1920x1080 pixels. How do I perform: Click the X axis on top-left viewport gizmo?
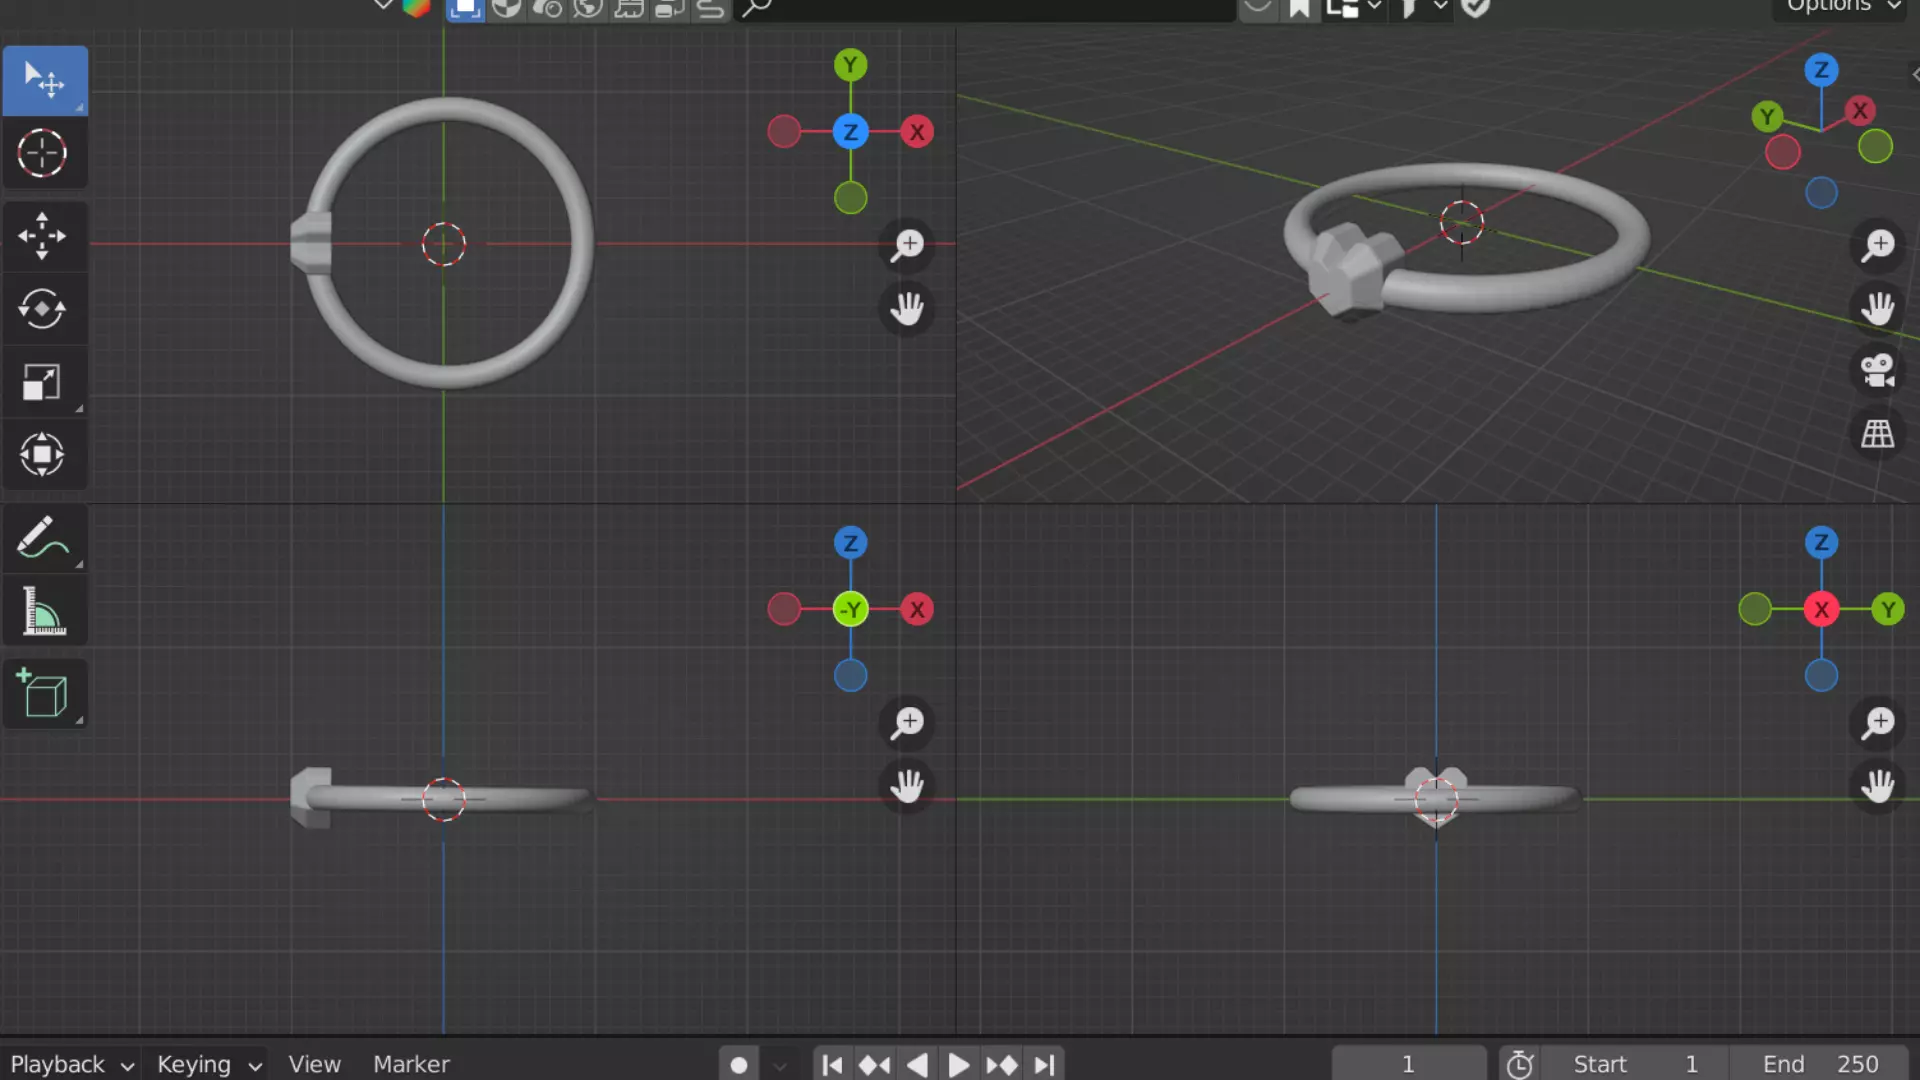pos(916,132)
